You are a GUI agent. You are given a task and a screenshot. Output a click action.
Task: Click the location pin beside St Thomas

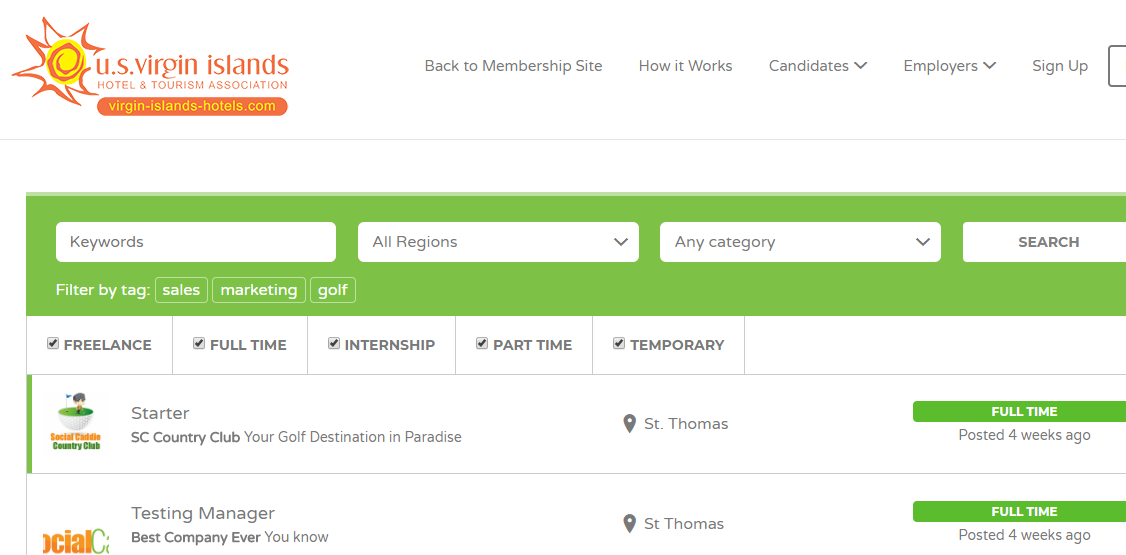(629, 523)
